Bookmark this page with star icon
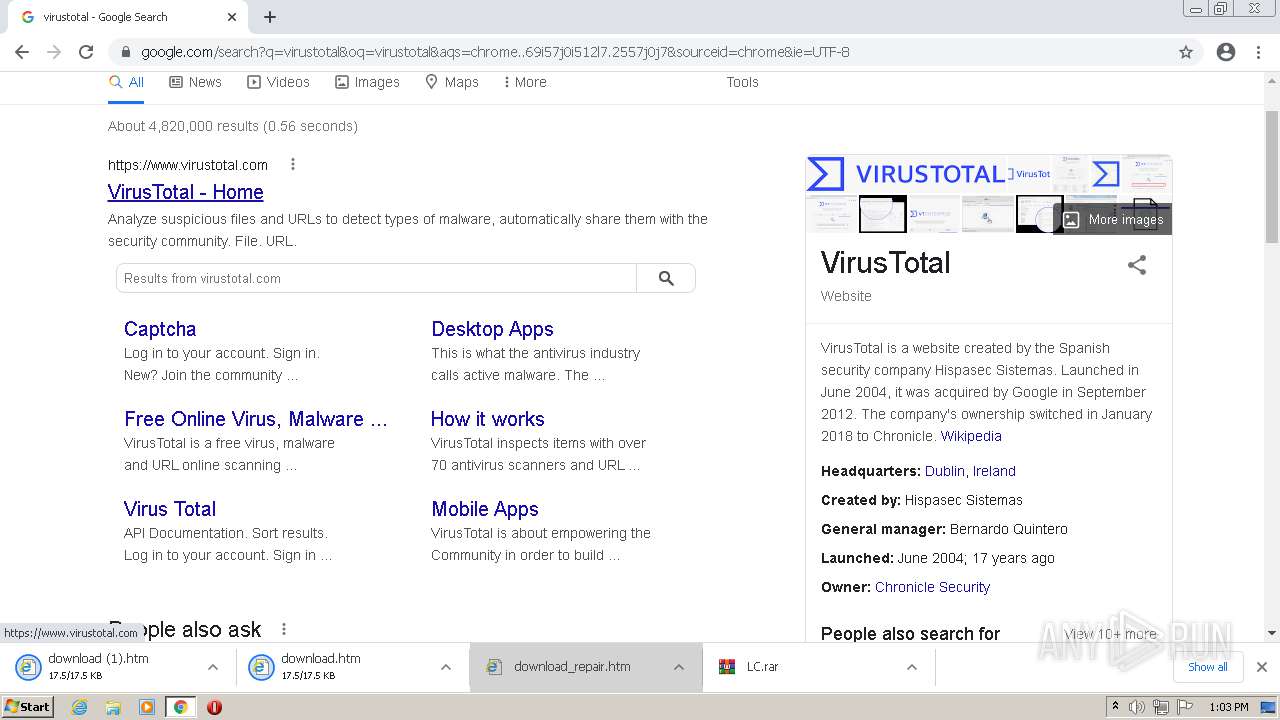This screenshot has width=1280, height=720. click(1186, 52)
